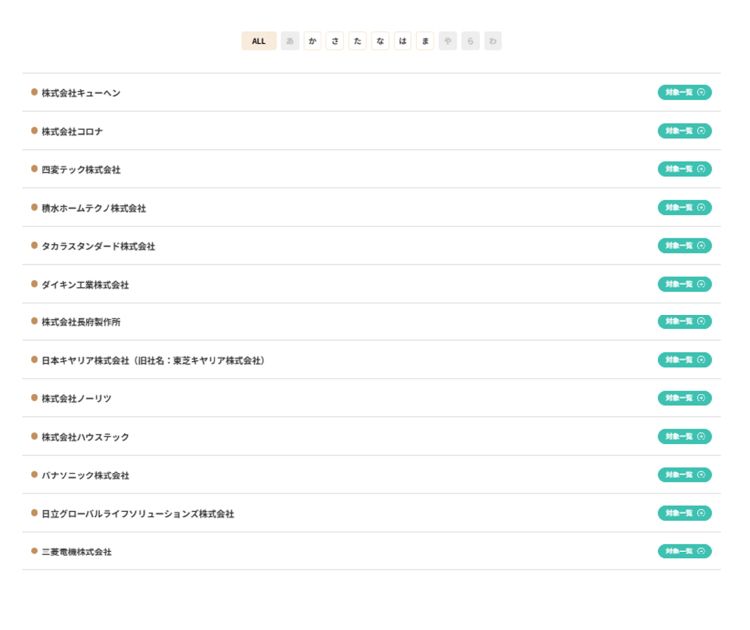The image size is (750, 630).
Task: Click company name 株式会社キューヘン
Action: [x=81, y=93]
